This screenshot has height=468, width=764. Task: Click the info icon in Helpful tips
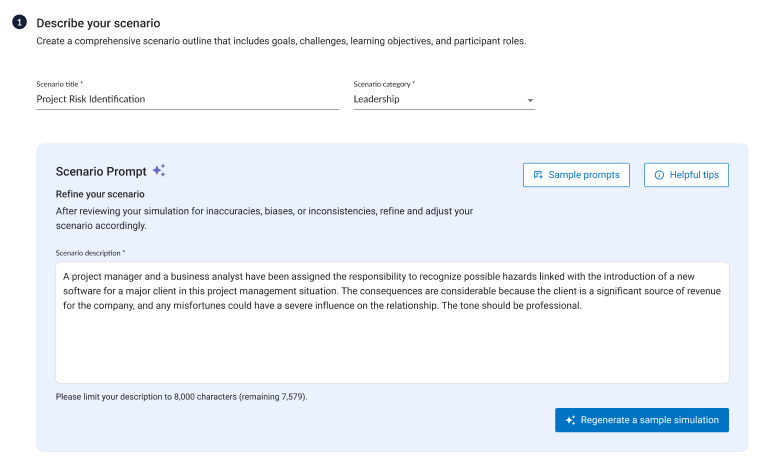(659, 175)
